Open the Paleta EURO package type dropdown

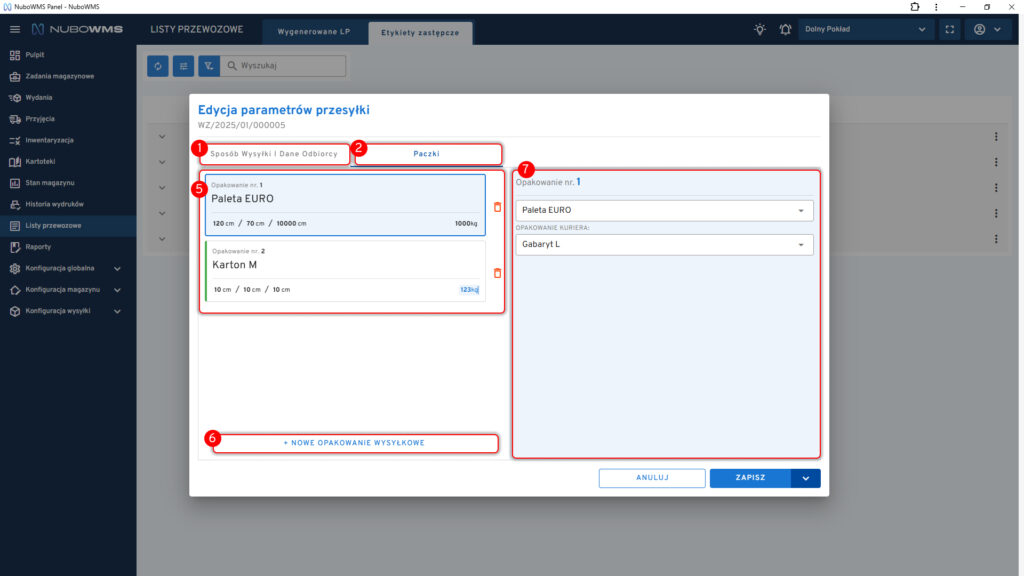(664, 210)
